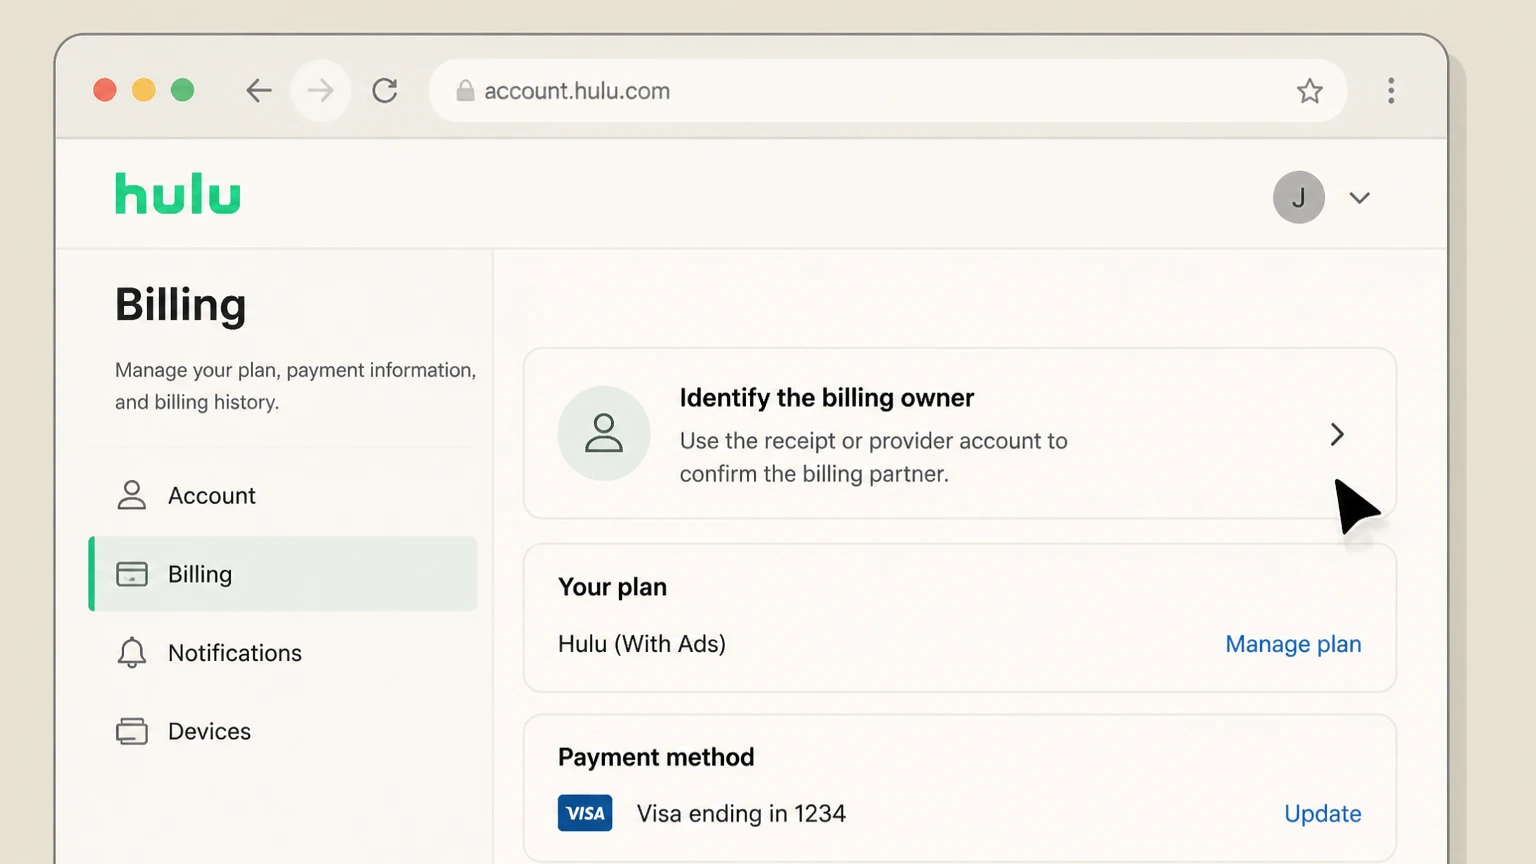The width and height of the screenshot is (1536, 864).
Task: Click the monitor icon beside Devices
Action: tap(132, 732)
